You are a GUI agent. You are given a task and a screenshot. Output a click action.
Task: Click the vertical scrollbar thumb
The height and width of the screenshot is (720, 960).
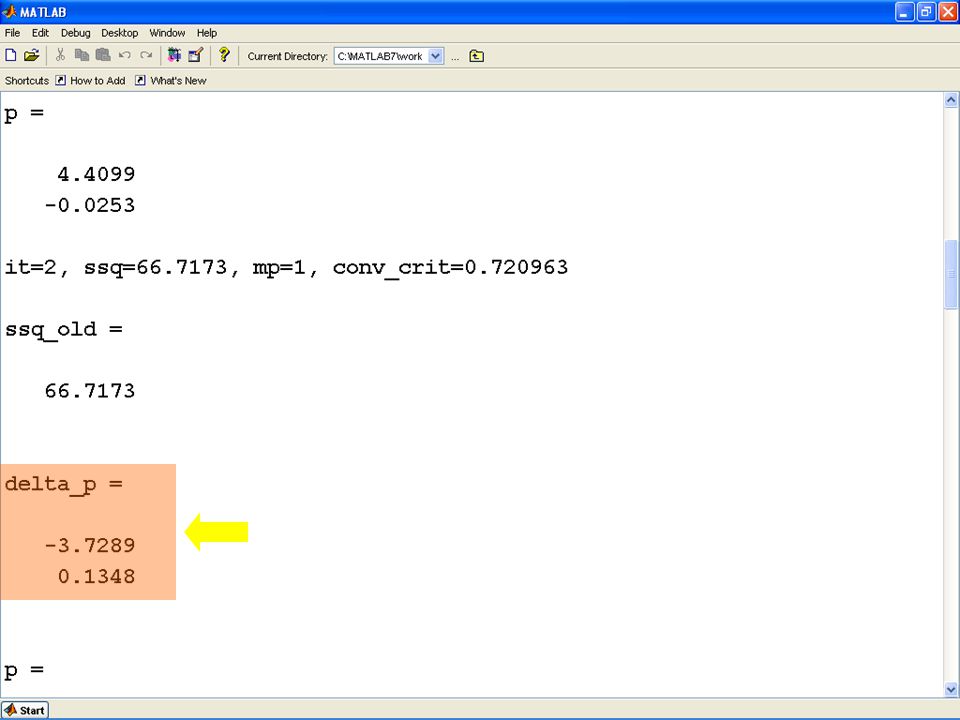click(951, 274)
